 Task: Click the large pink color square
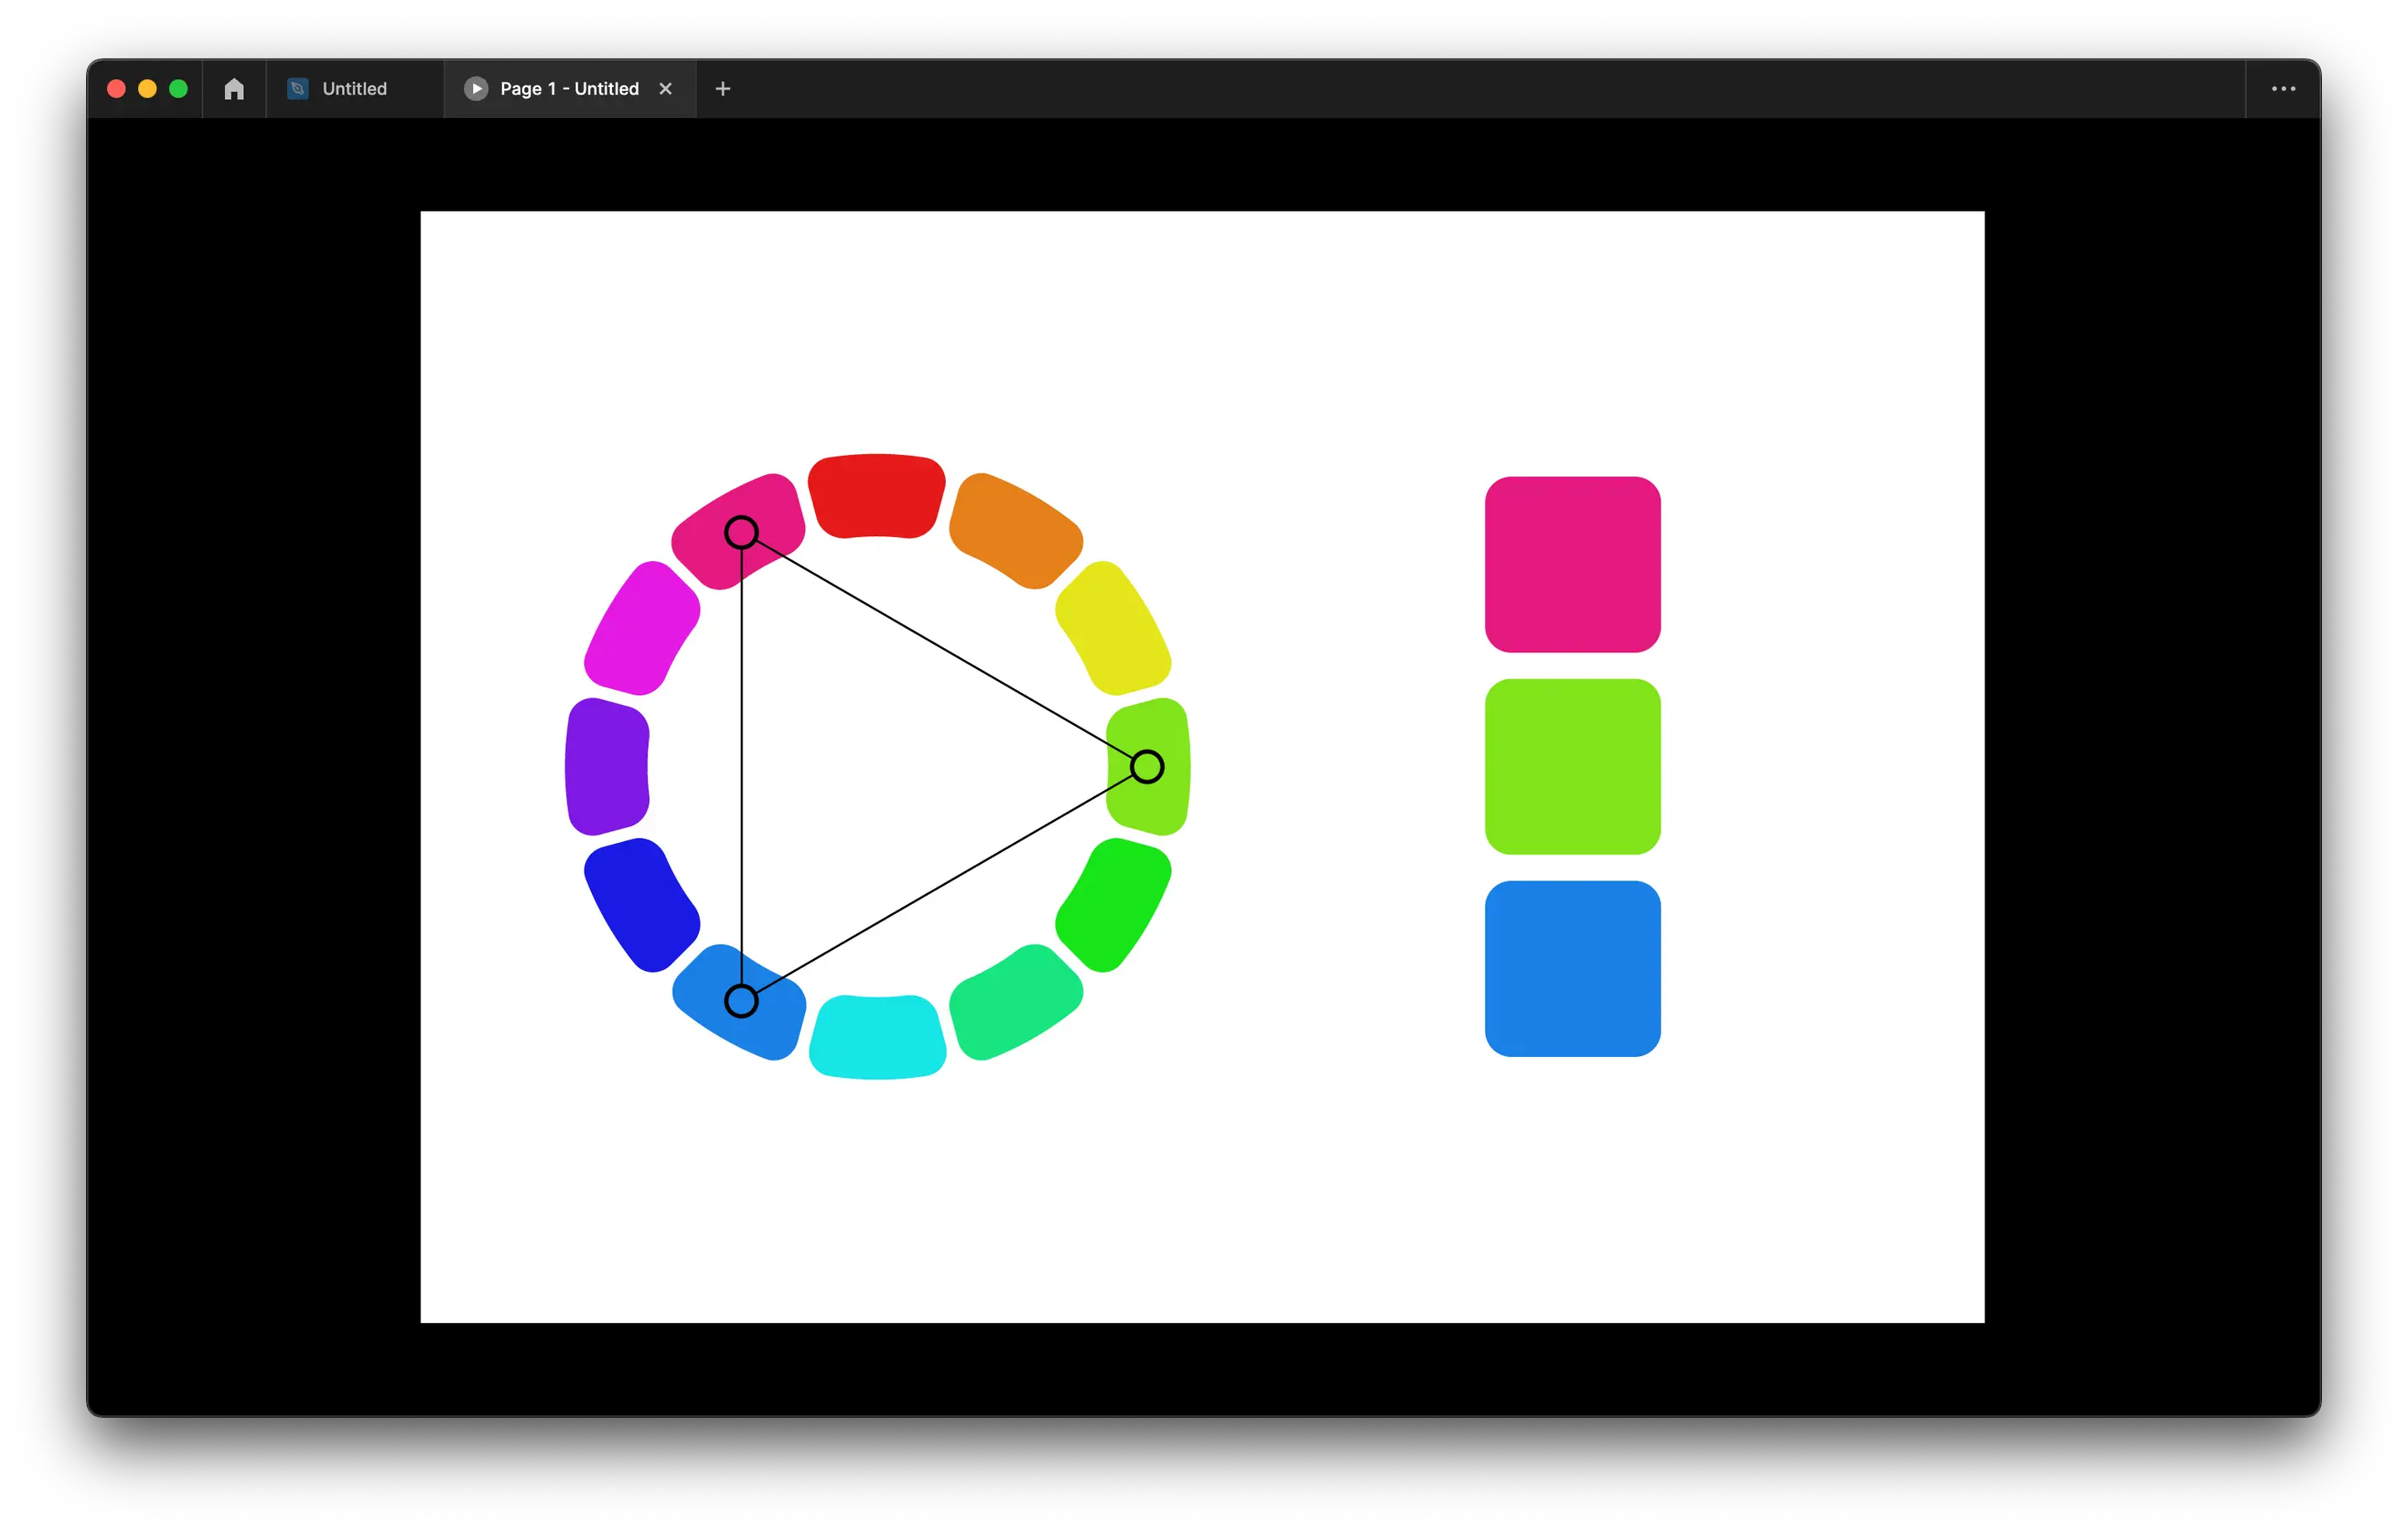(x=1572, y=564)
